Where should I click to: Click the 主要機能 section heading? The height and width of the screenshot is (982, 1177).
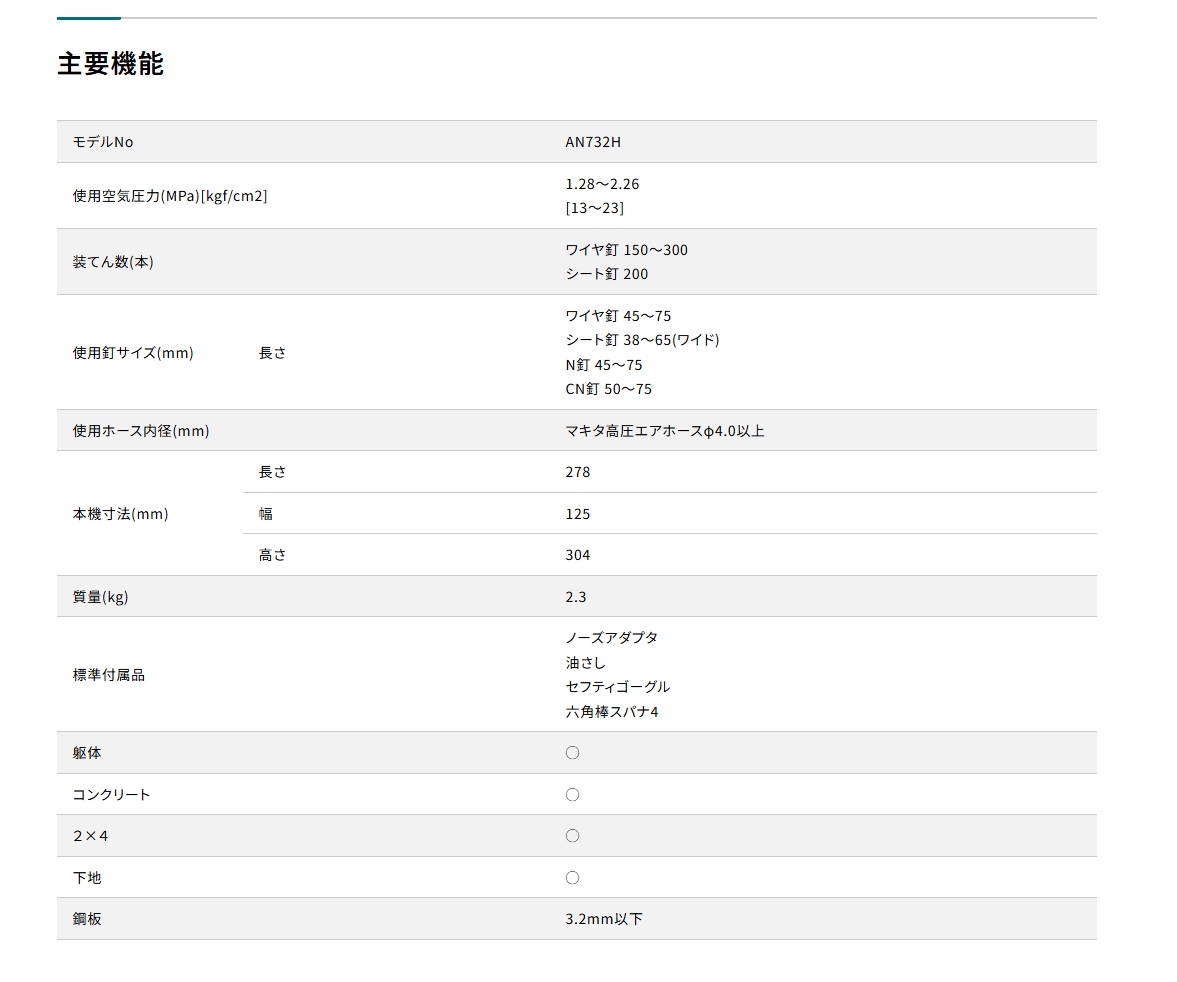pos(110,64)
